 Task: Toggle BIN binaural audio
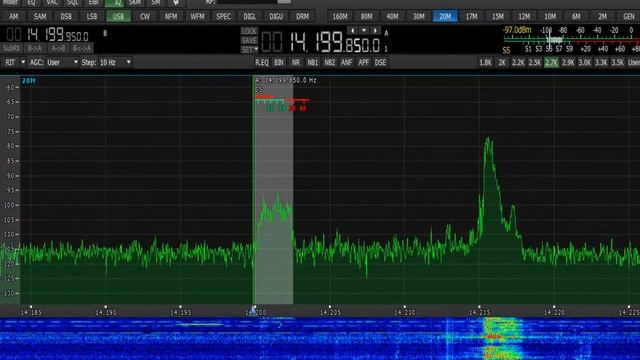(x=279, y=62)
